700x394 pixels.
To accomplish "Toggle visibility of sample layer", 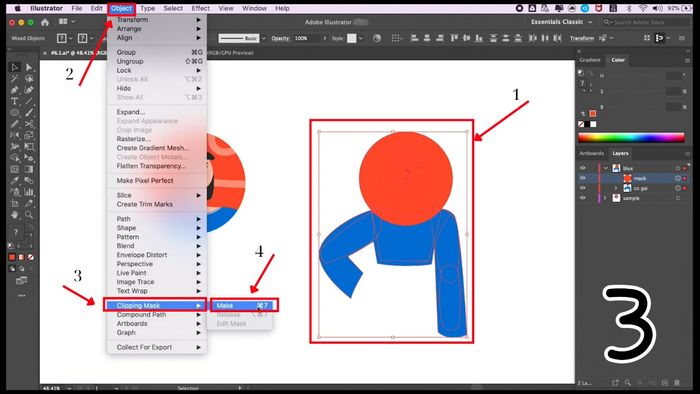I will click(x=583, y=198).
